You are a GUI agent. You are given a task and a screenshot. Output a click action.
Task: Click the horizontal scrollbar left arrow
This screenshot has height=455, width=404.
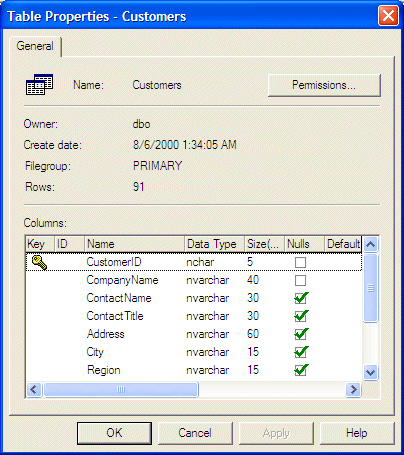34,389
